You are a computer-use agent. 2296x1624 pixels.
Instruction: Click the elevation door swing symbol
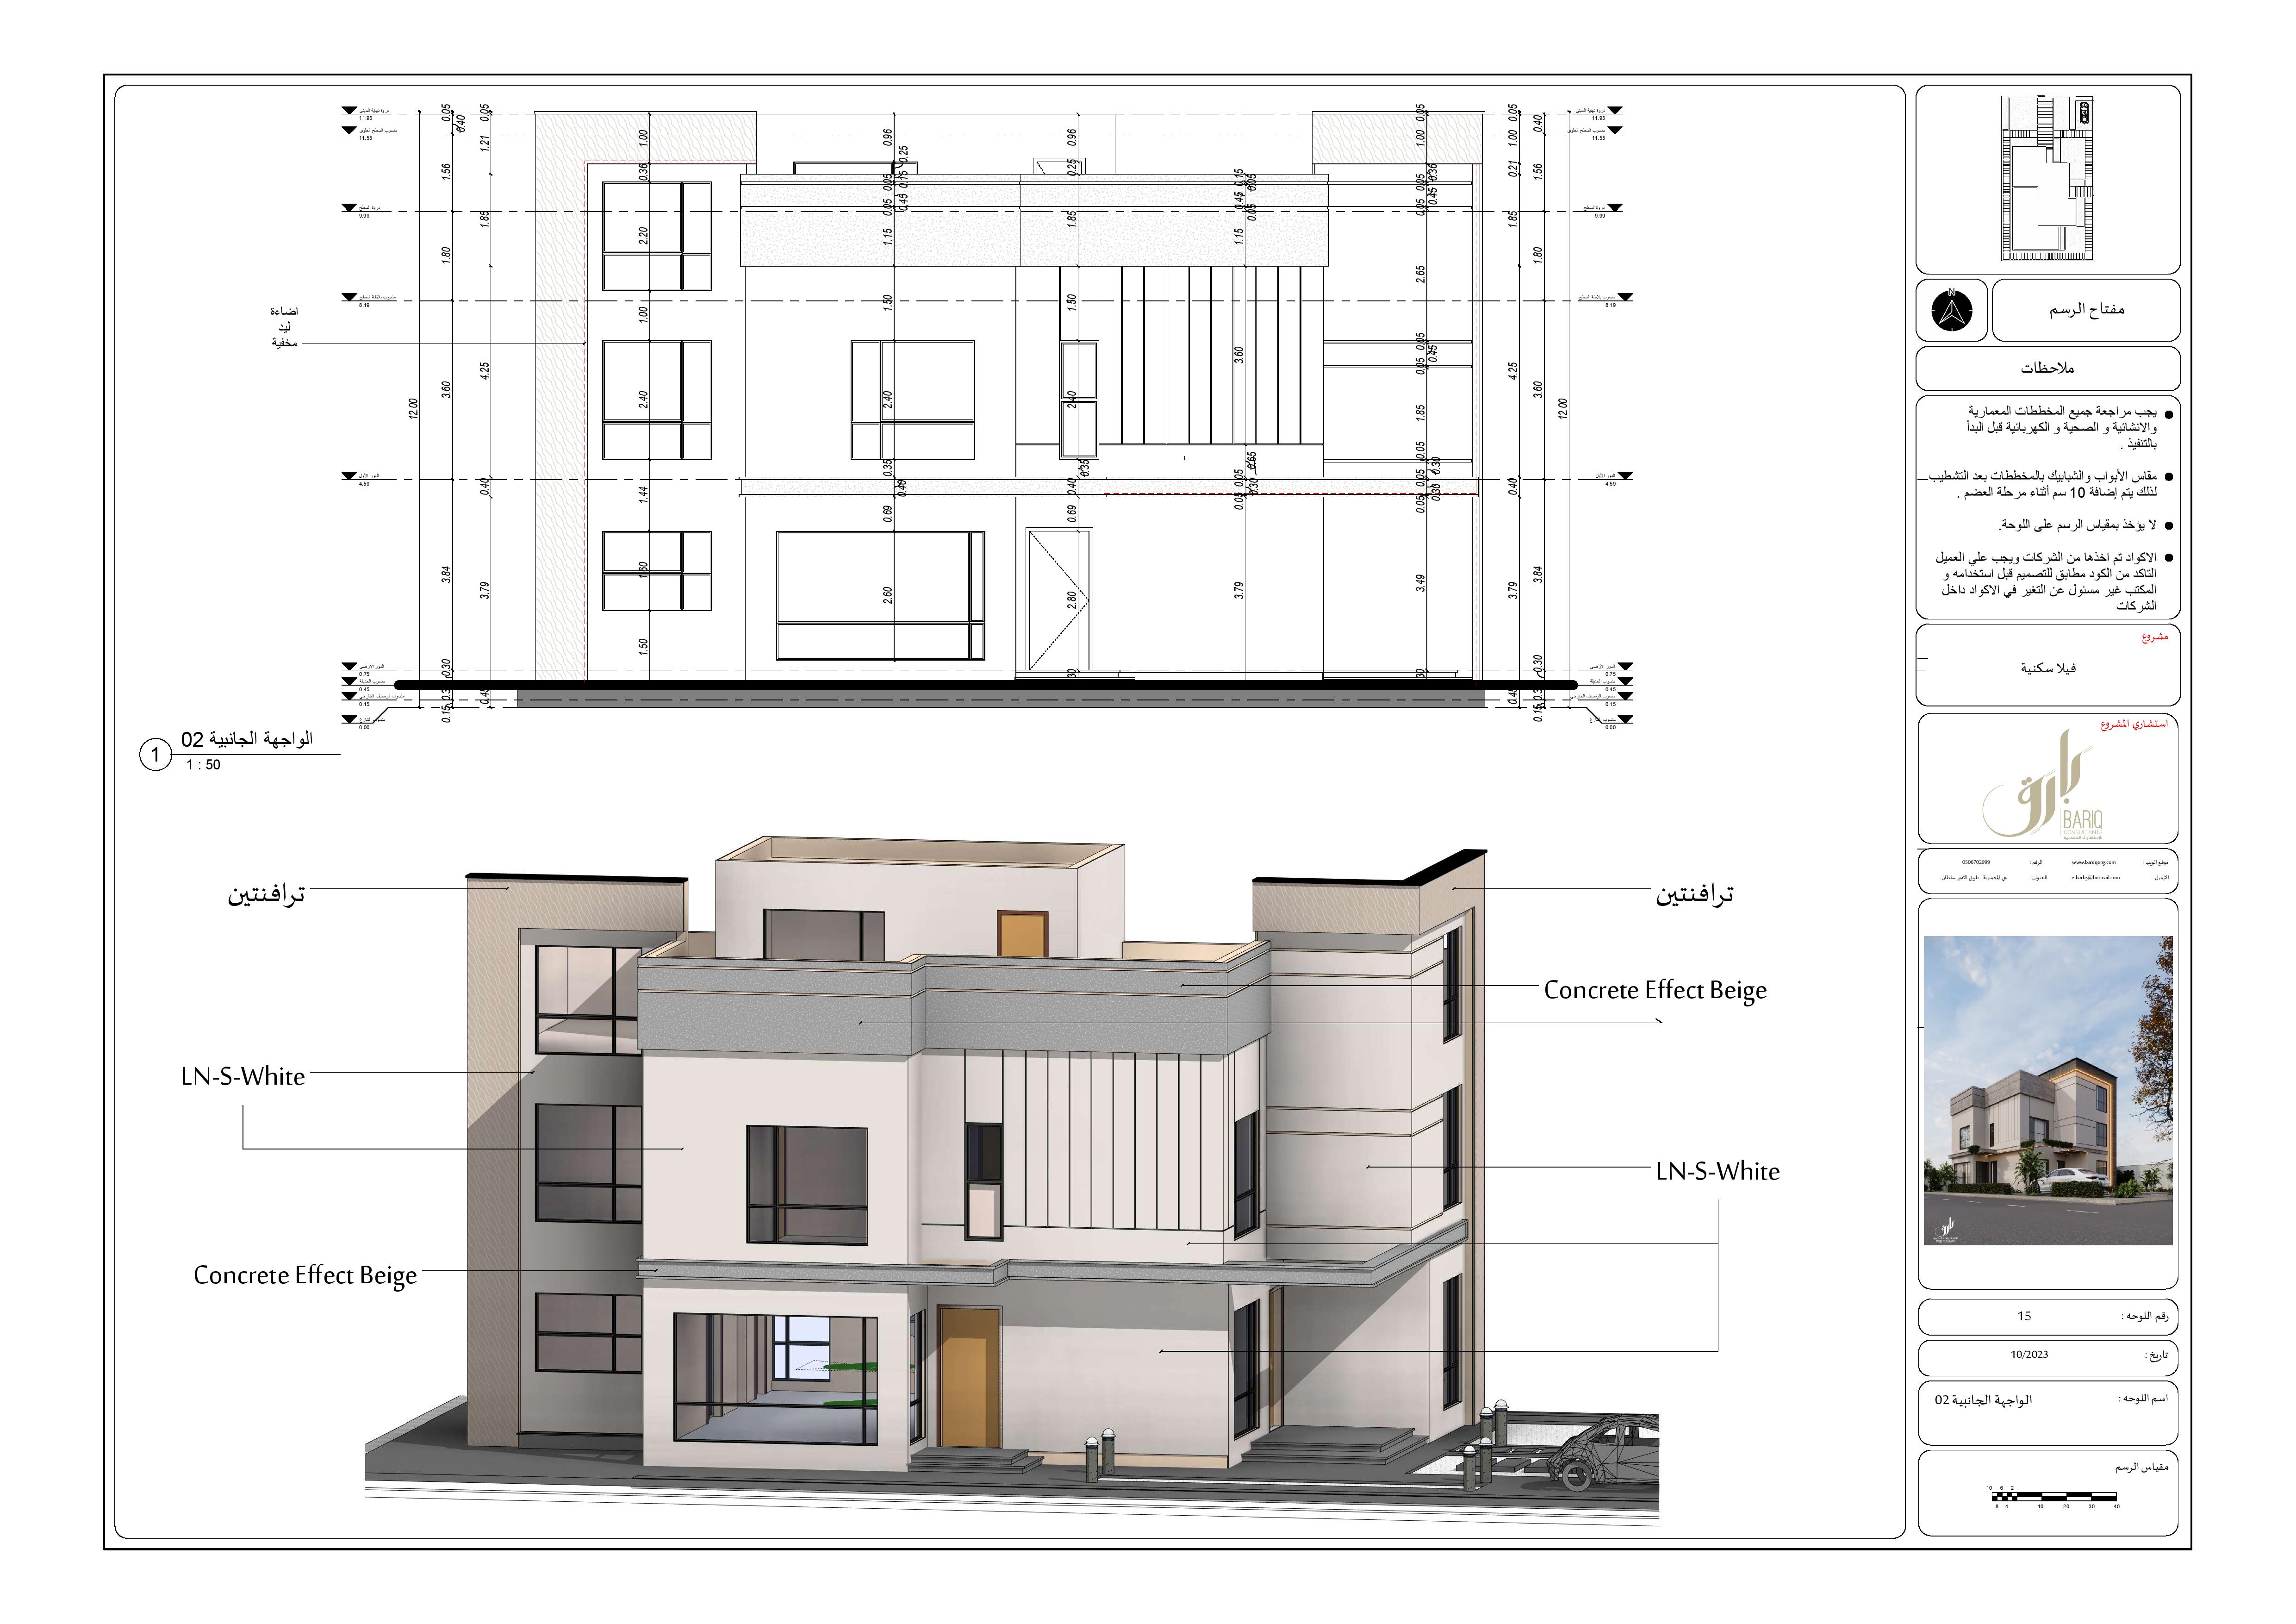[1058, 600]
